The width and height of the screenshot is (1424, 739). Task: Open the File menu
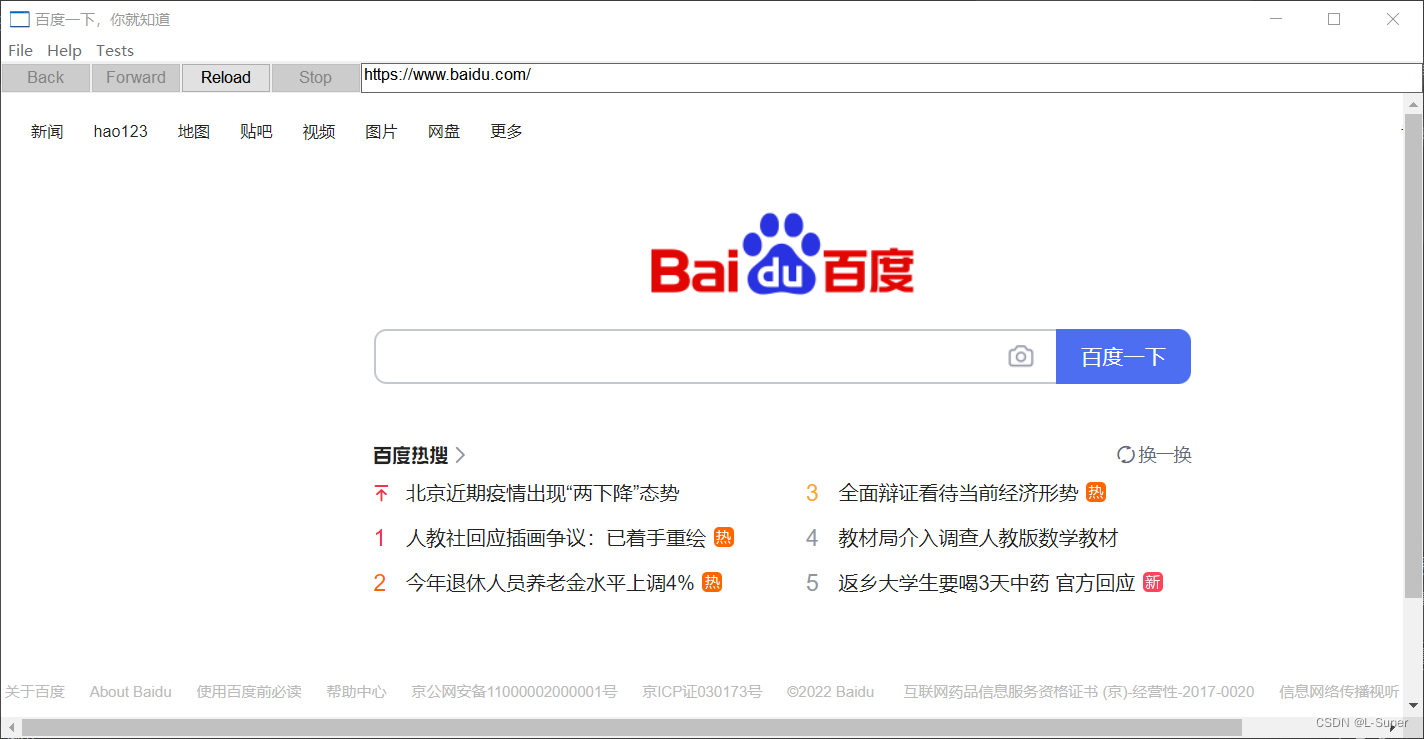click(20, 50)
